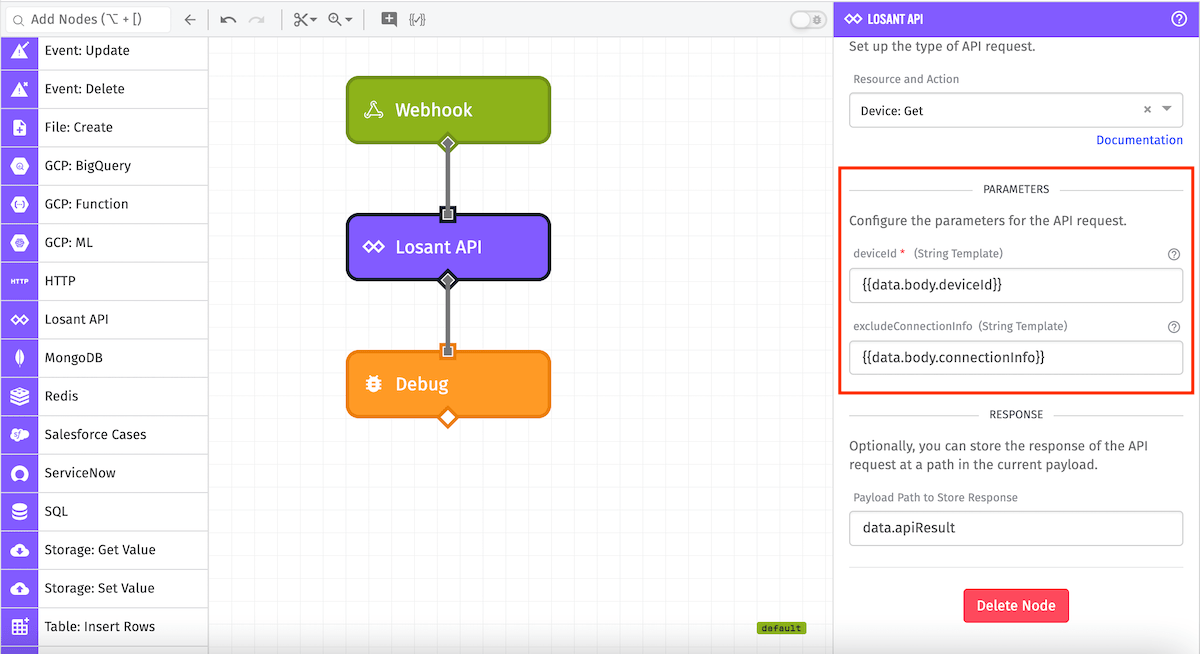
Task: Click the Payload Path to Store Response field
Action: 1015,528
